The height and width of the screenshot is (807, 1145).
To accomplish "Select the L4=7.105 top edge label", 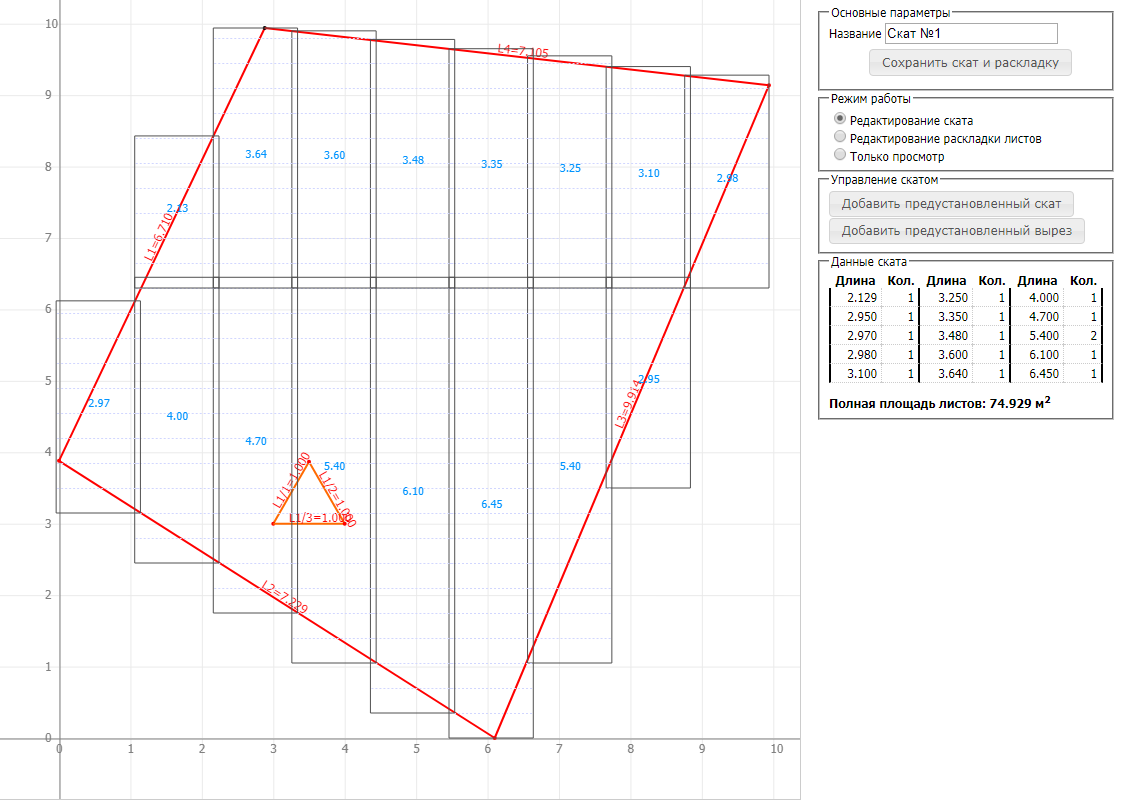I will 523,50.
